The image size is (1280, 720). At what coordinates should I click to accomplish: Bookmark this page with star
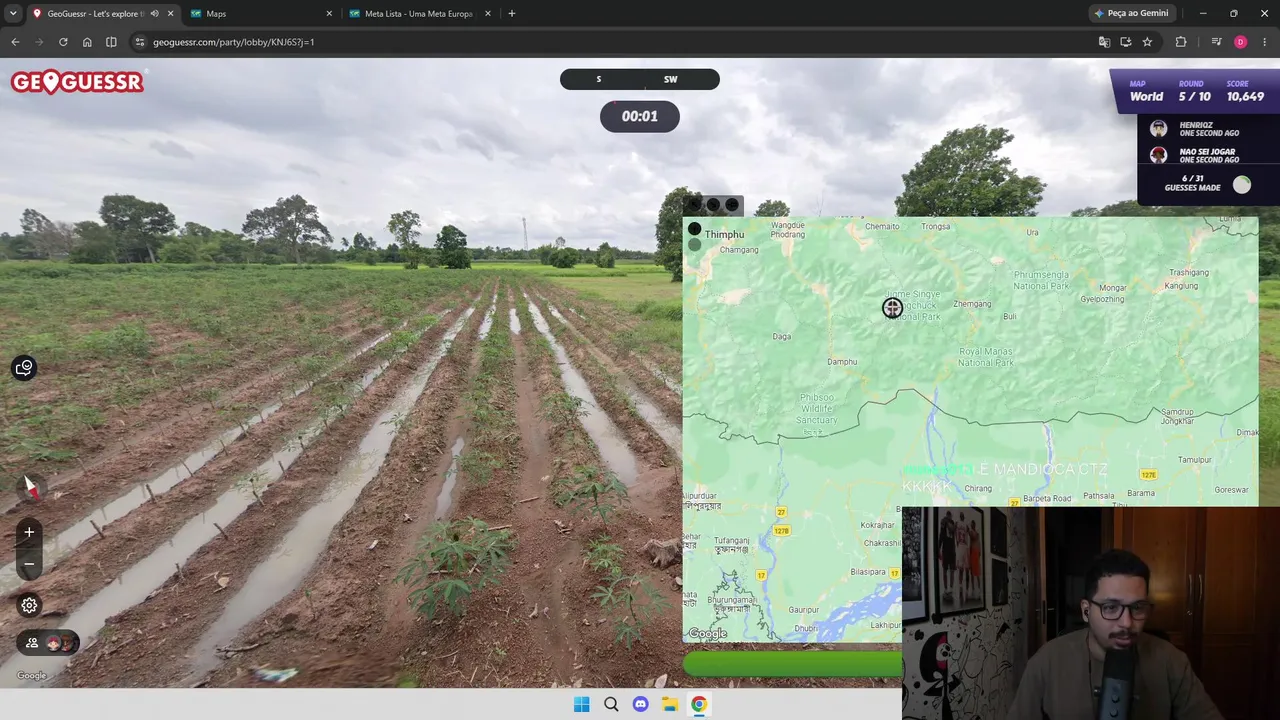pos(1148,42)
